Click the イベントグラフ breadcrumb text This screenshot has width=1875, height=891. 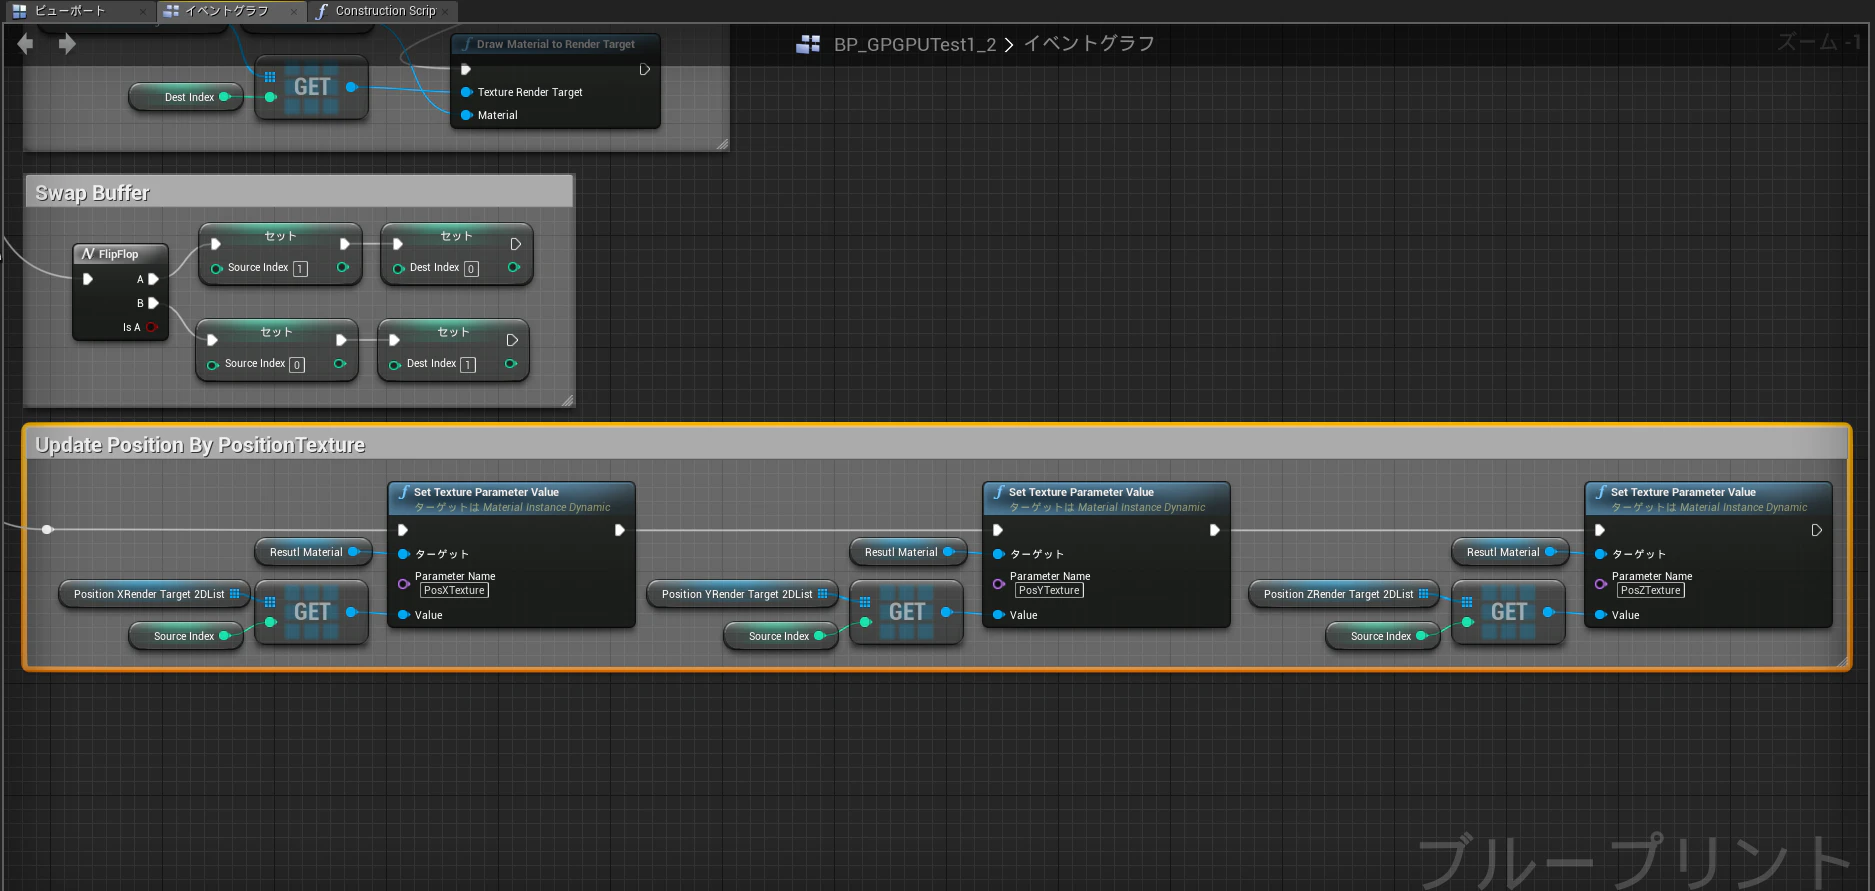pyautogui.click(x=1089, y=44)
